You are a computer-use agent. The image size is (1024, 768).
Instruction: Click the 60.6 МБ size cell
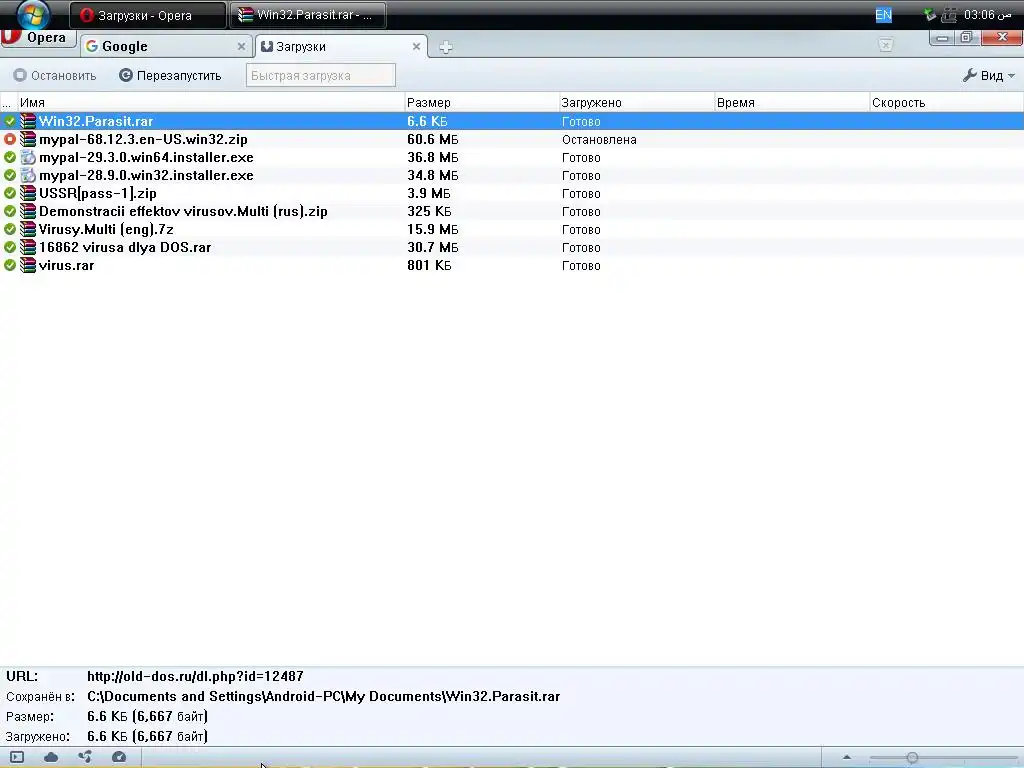tap(432, 139)
